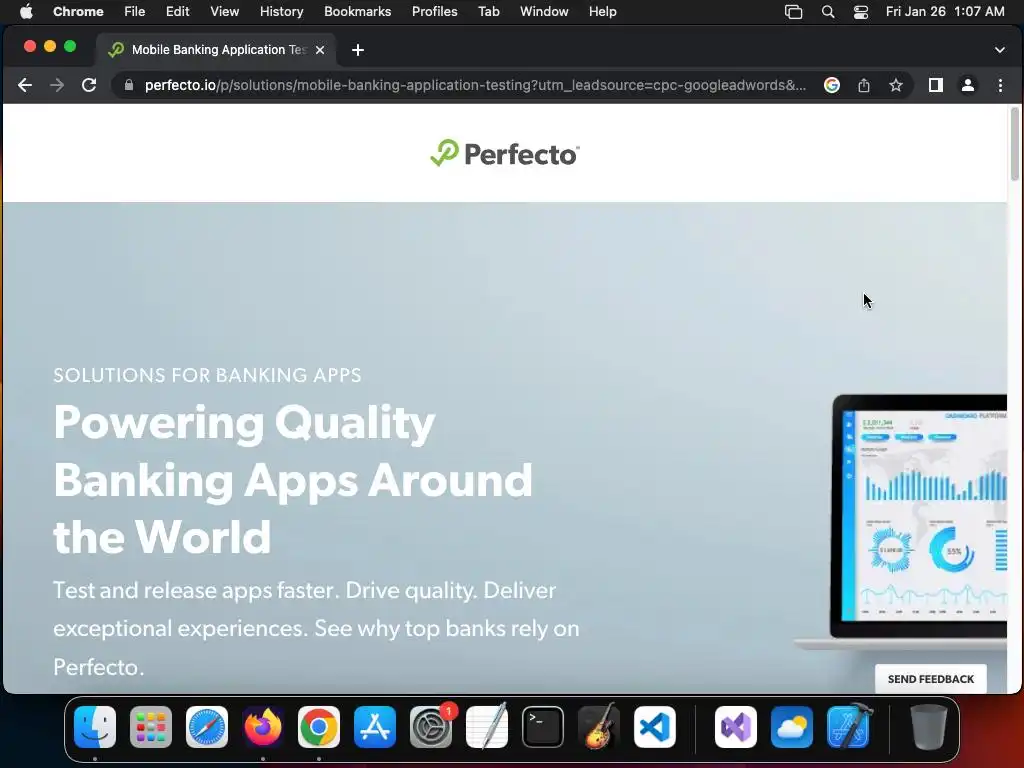Image resolution: width=1024 pixels, height=768 pixels.
Task: Open the Edit menu
Action: click(x=177, y=11)
